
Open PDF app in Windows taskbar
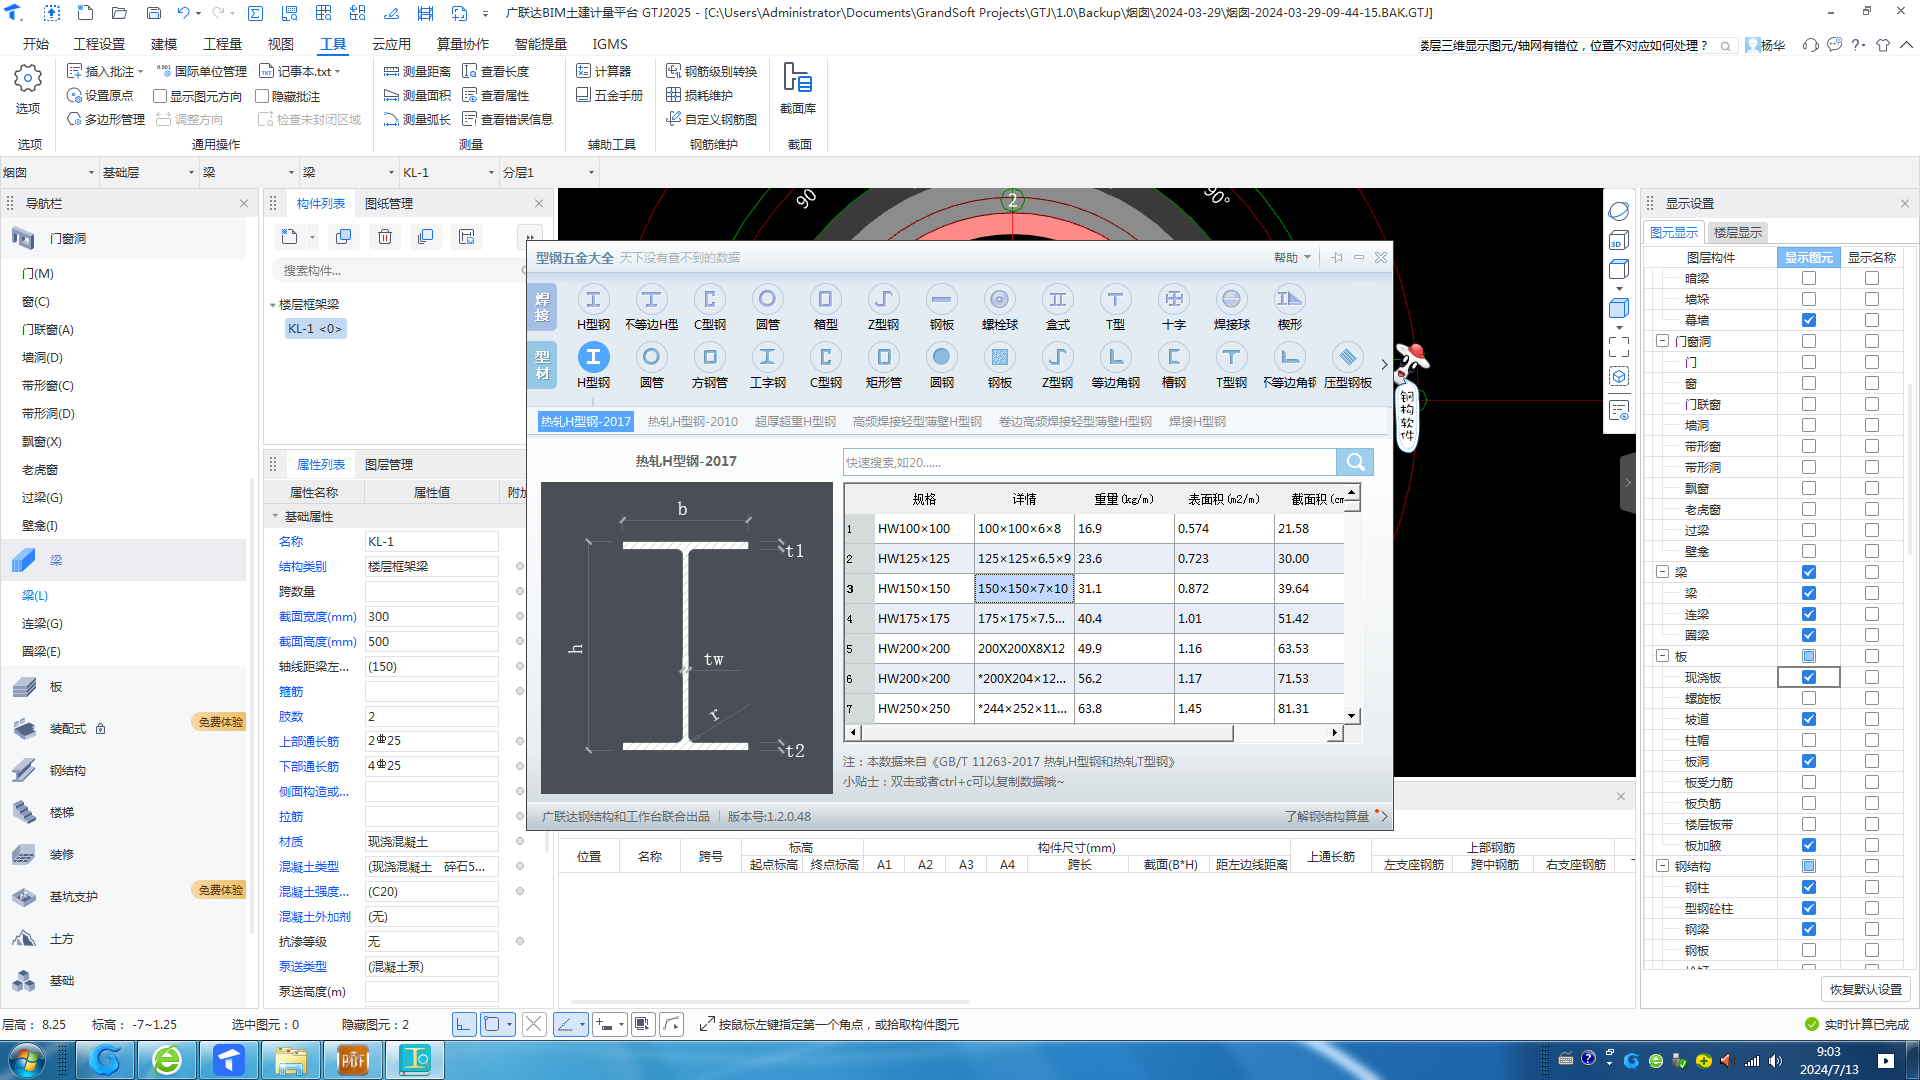(x=353, y=1060)
